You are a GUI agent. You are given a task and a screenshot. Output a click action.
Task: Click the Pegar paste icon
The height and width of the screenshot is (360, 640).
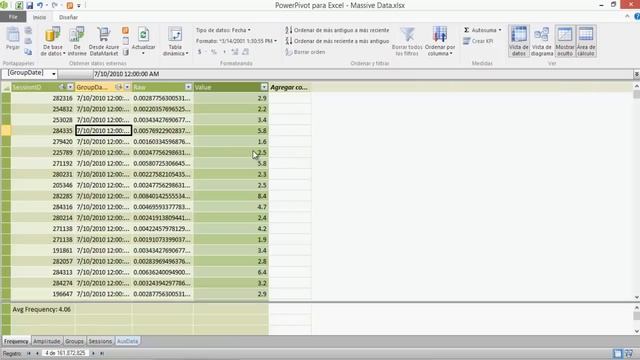click(x=13, y=35)
